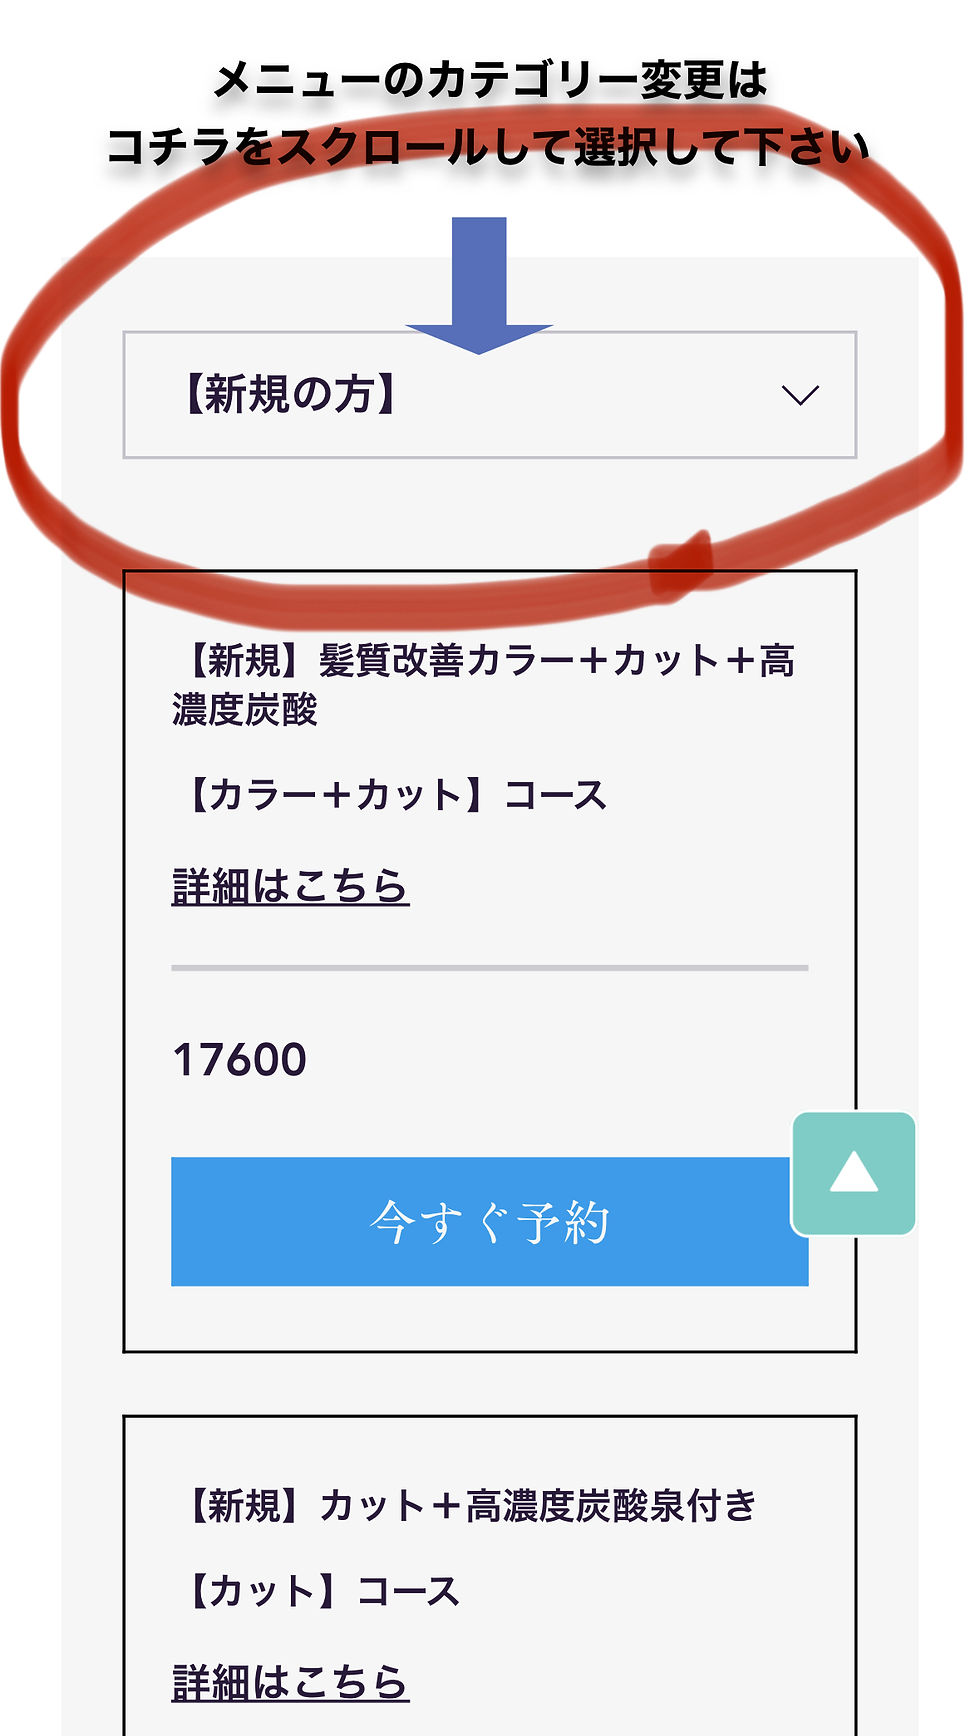980x1736 pixels.
Task: Select the first course card priced 17600
Action: [x=489, y=961]
